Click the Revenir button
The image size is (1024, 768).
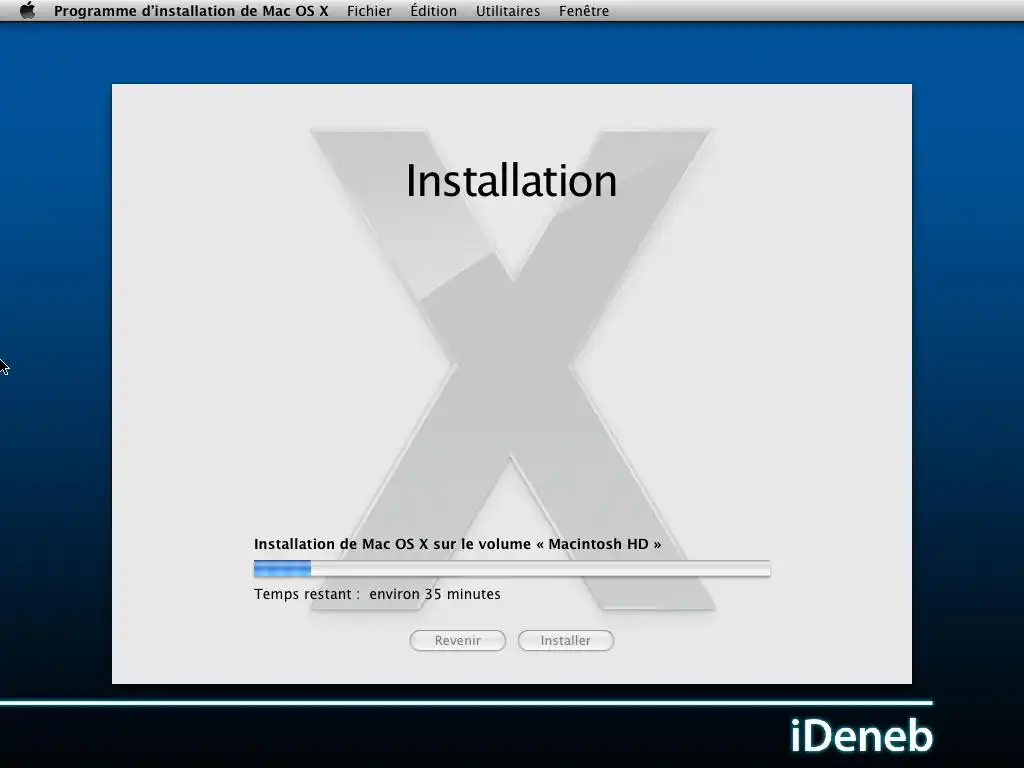pyautogui.click(x=457, y=641)
